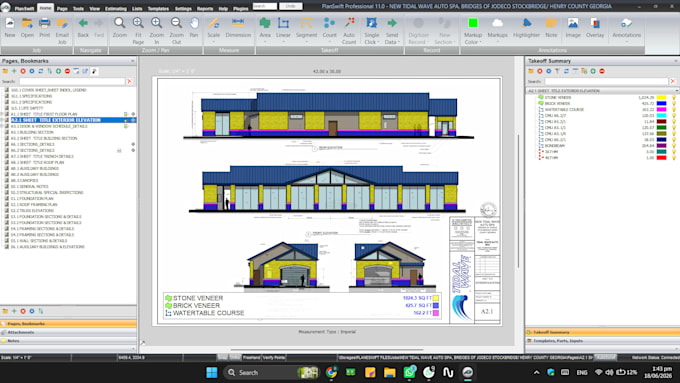The image size is (680, 383).
Task: Click the Email Job icon
Action: point(62,31)
